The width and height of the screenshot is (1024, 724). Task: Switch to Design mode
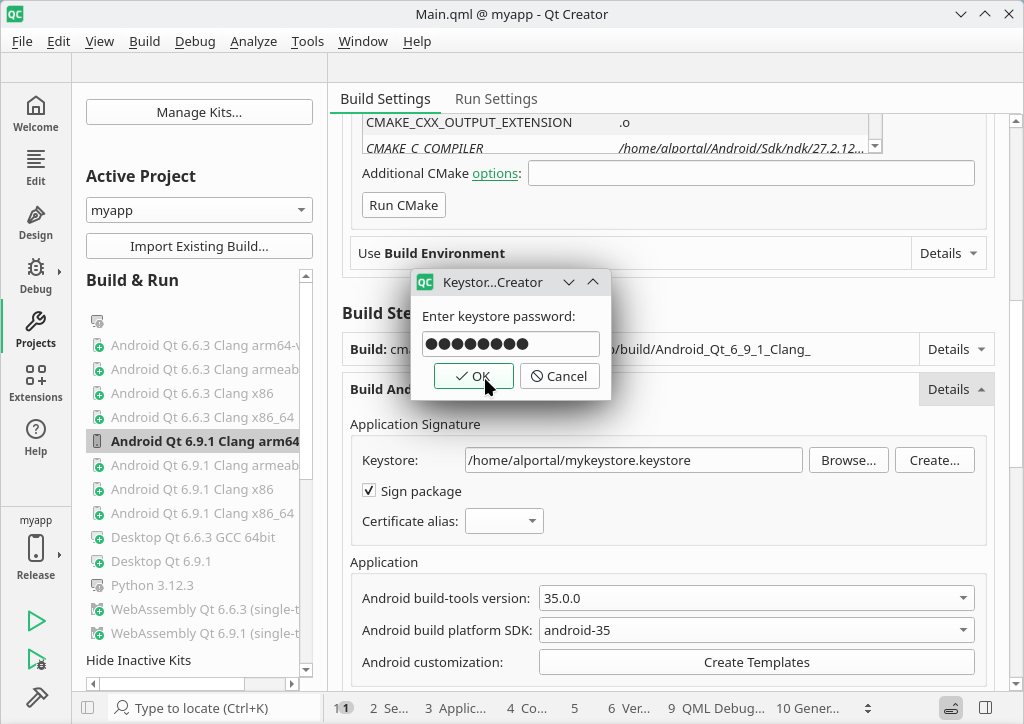[x=36, y=222]
